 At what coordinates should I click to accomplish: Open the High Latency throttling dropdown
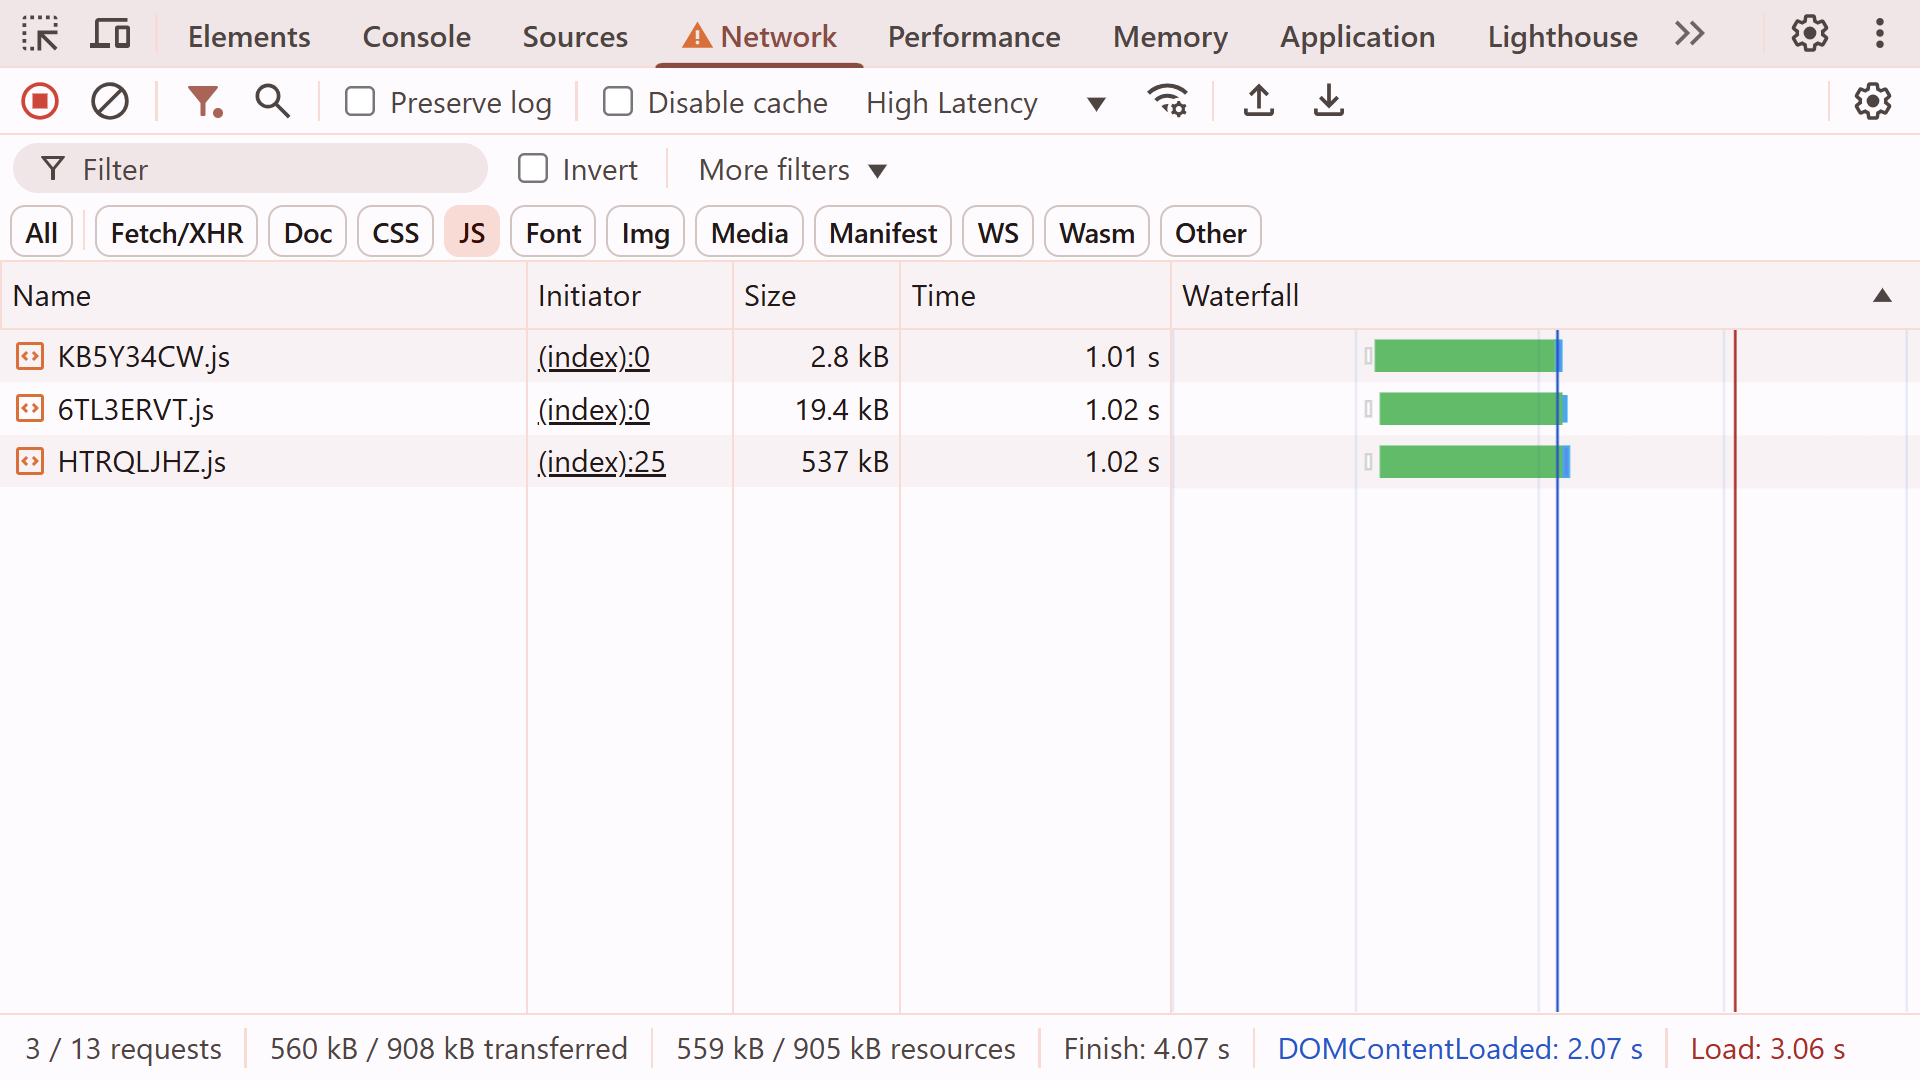coord(983,102)
